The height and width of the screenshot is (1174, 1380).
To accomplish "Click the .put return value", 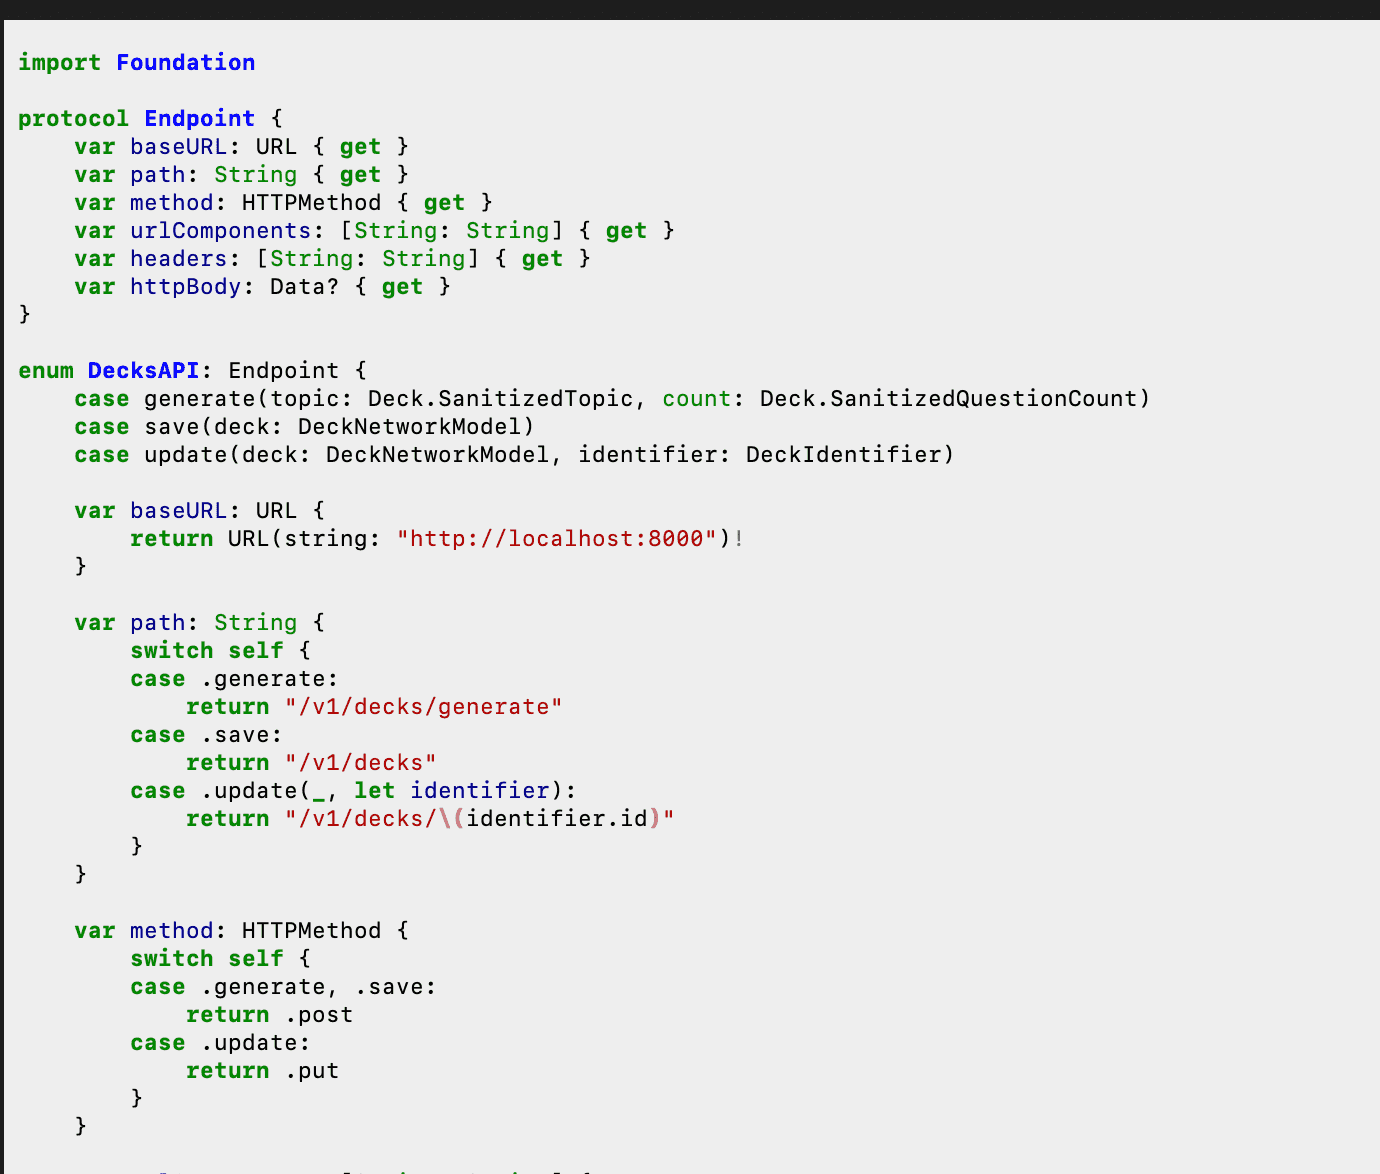I will [312, 1070].
